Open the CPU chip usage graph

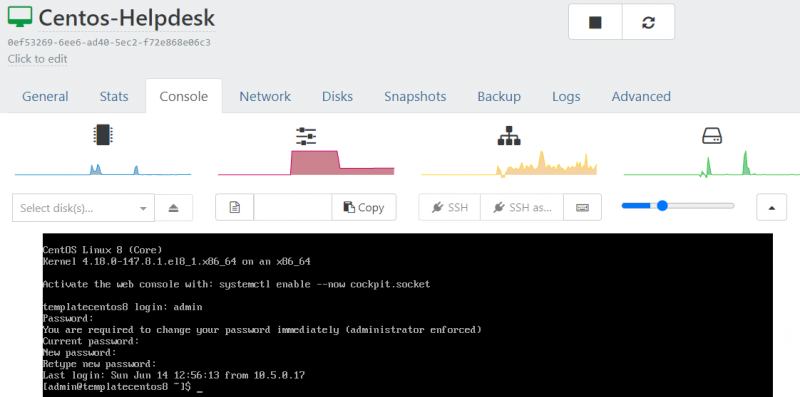pyautogui.click(x=103, y=135)
